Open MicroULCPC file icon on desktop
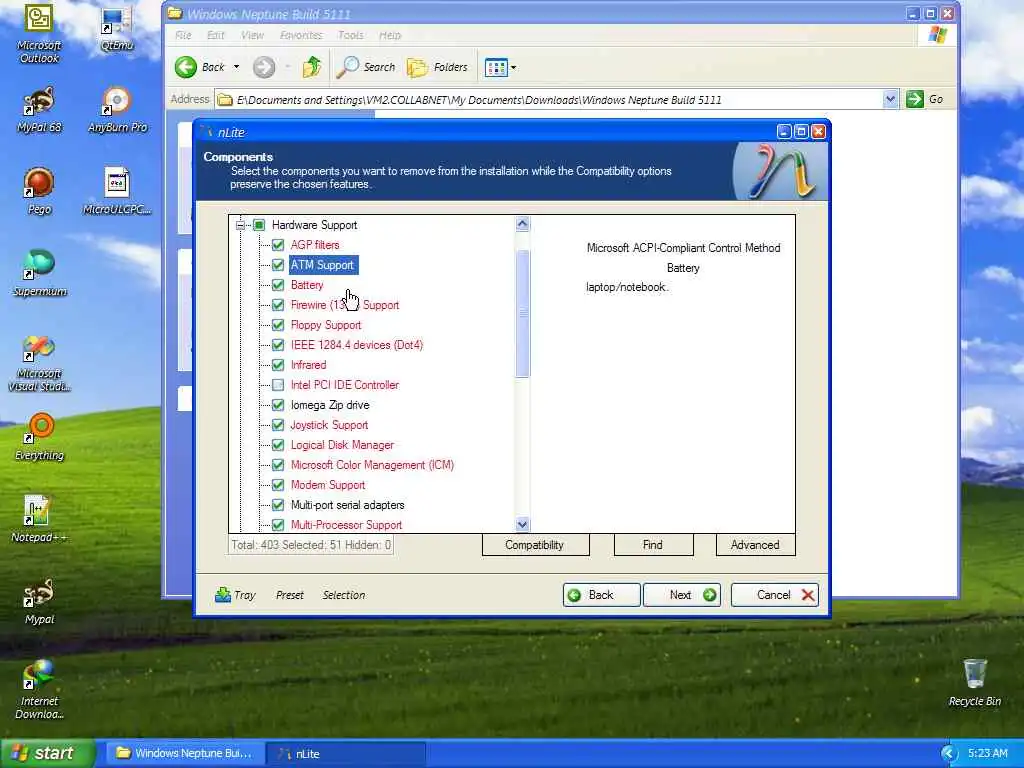This screenshot has height=768, width=1024. (x=117, y=191)
